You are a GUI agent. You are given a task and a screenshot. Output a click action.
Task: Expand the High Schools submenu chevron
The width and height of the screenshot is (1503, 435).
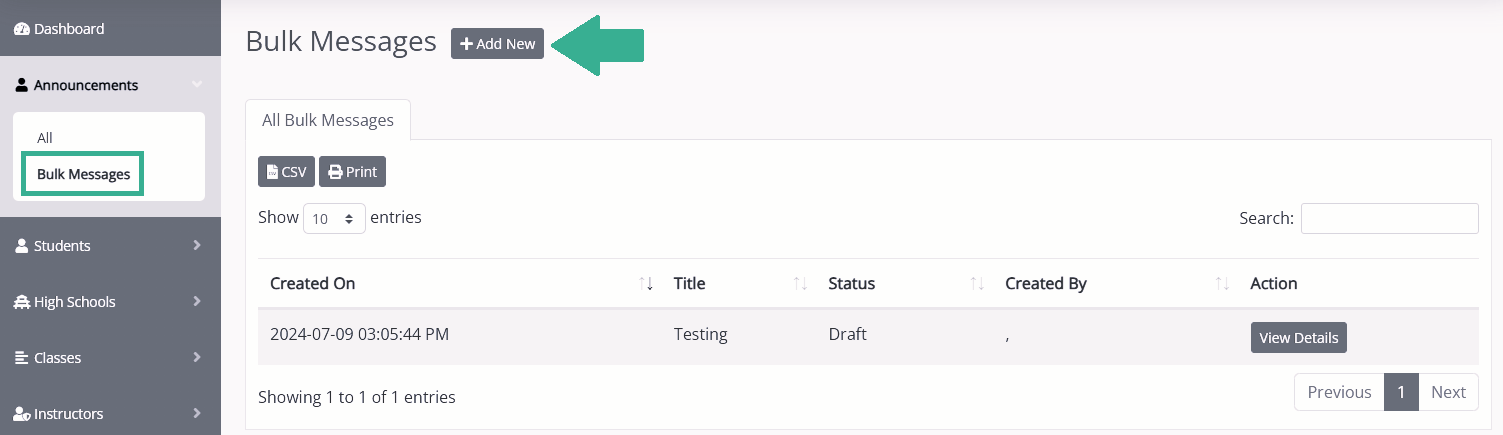tap(197, 301)
